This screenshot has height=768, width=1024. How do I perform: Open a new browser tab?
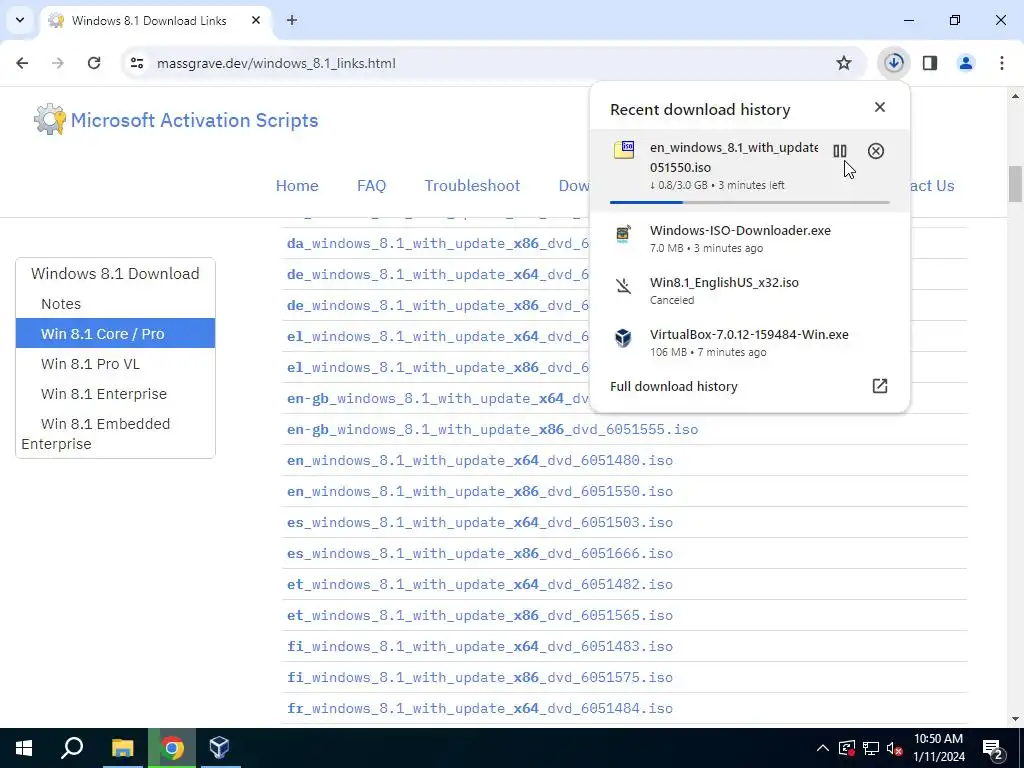pos(292,20)
